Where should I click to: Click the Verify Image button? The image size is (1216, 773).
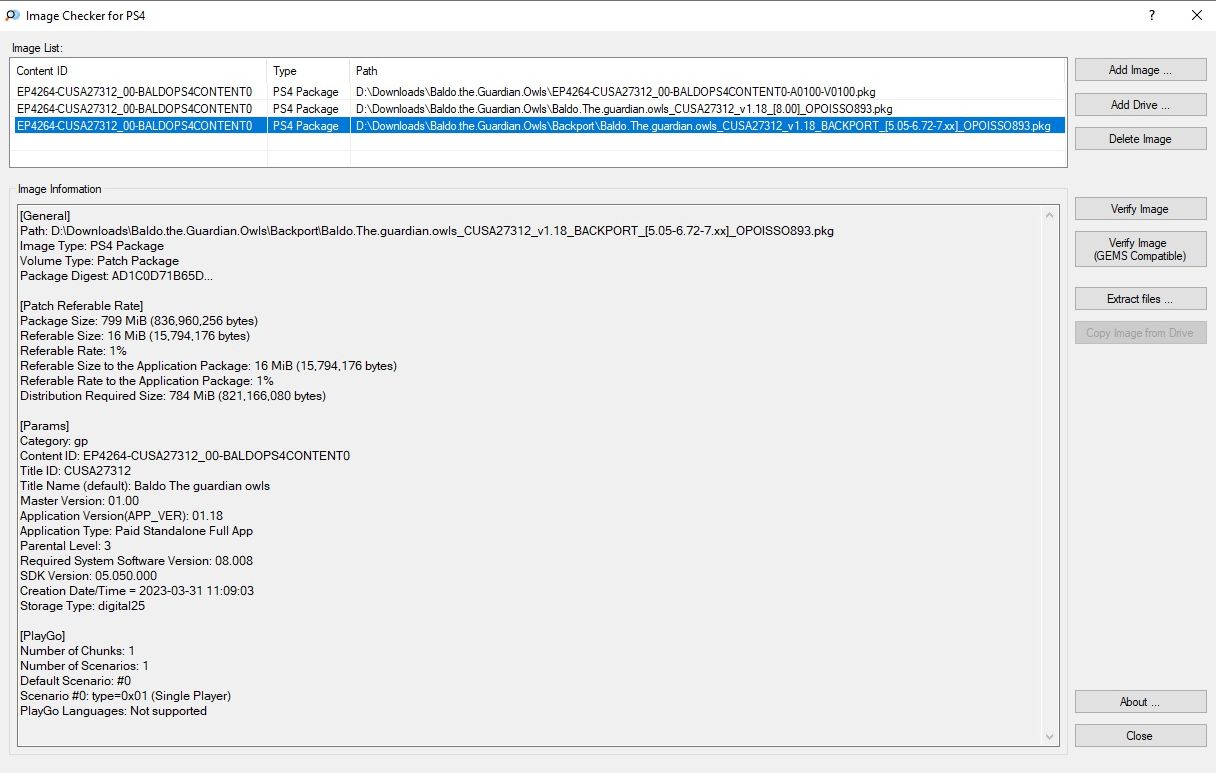tap(1140, 209)
